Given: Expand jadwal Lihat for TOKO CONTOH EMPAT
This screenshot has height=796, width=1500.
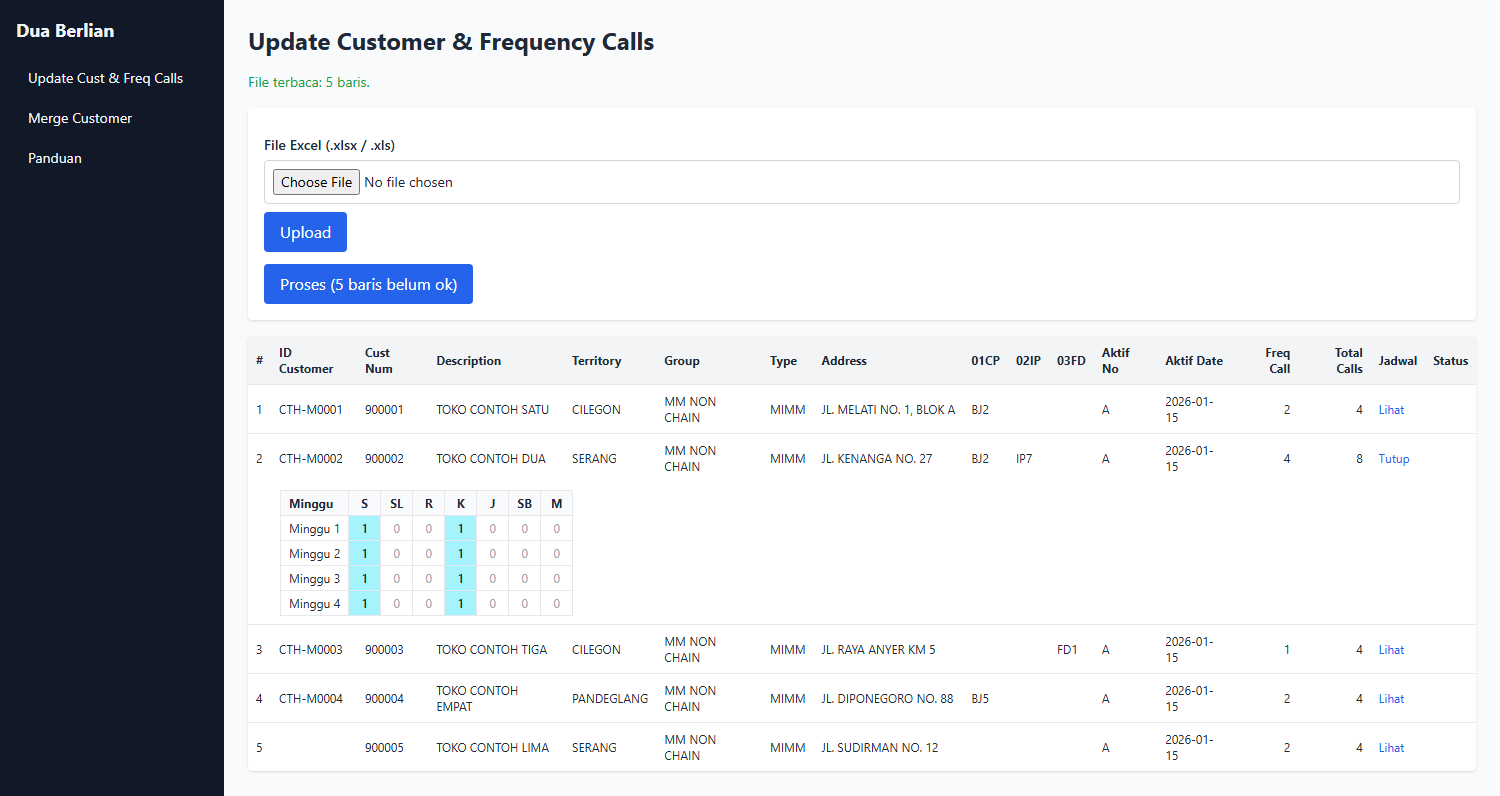Looking at the screenshot, I should pos(1391,698).
